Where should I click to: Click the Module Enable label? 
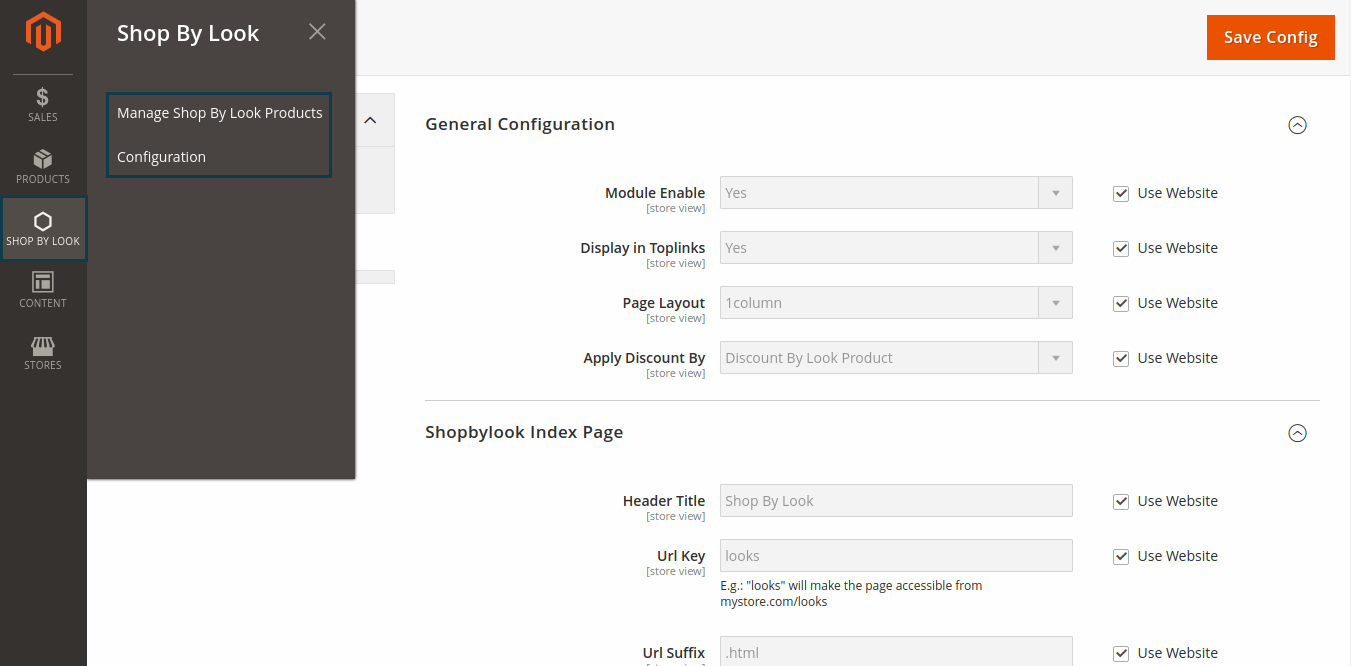pyautogui.click(x=655, y=193)
